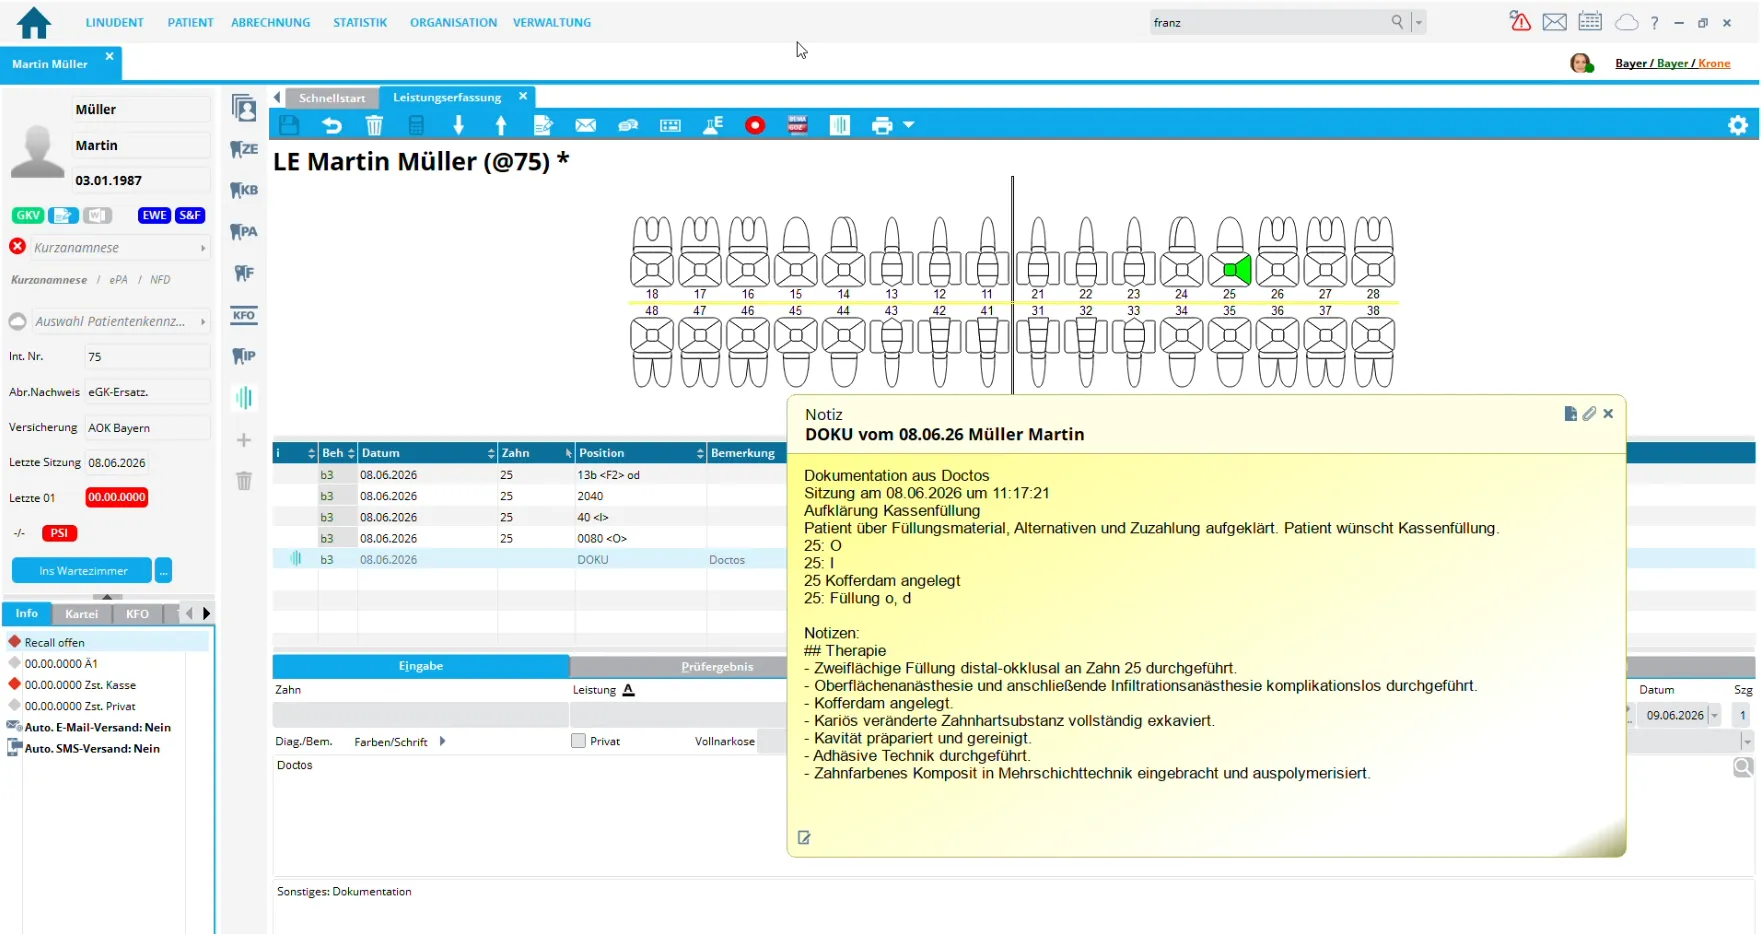
Task: Open the calculator icon in the toolbar
Action: pyautogui.click(x=416, y=125)
